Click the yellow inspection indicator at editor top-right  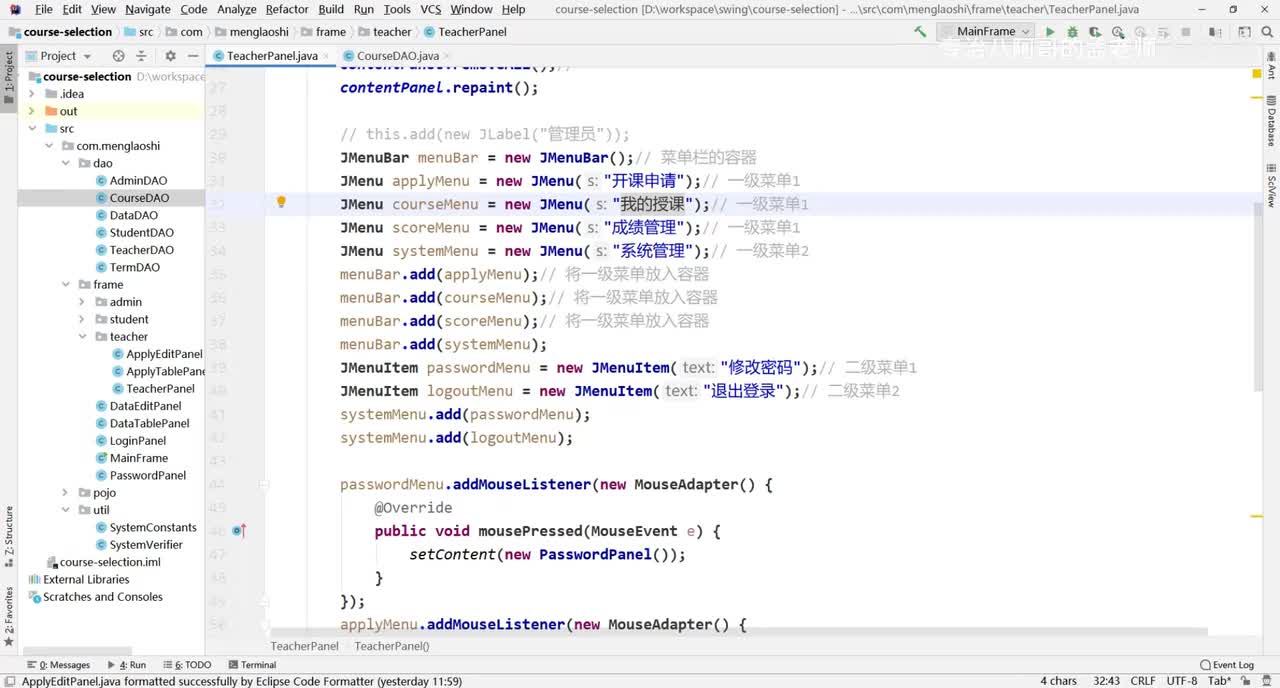coord(1257,73)
